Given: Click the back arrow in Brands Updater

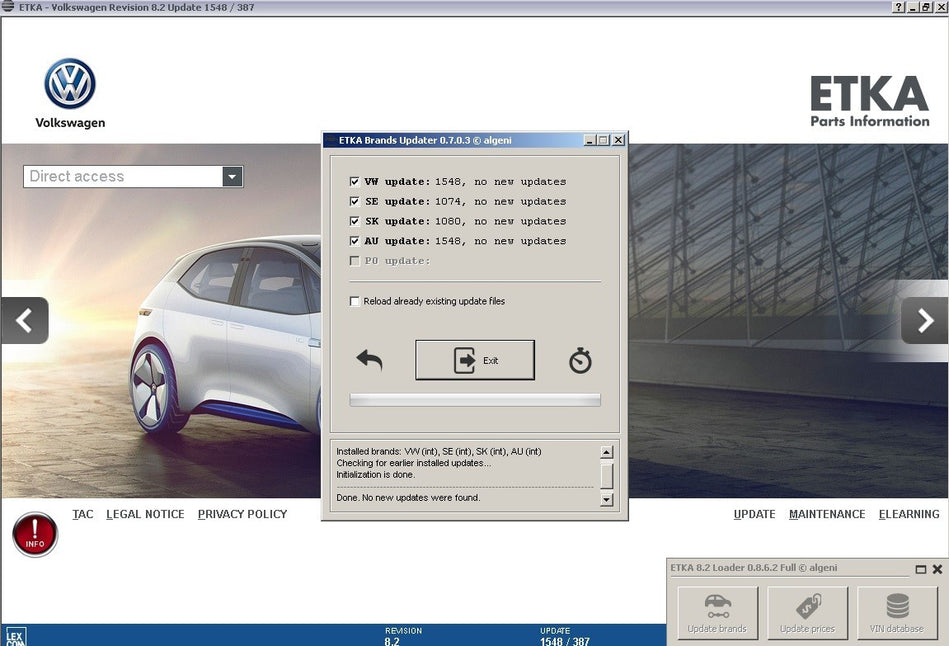Looking at the screenshot, I should [x=369, y=360].
